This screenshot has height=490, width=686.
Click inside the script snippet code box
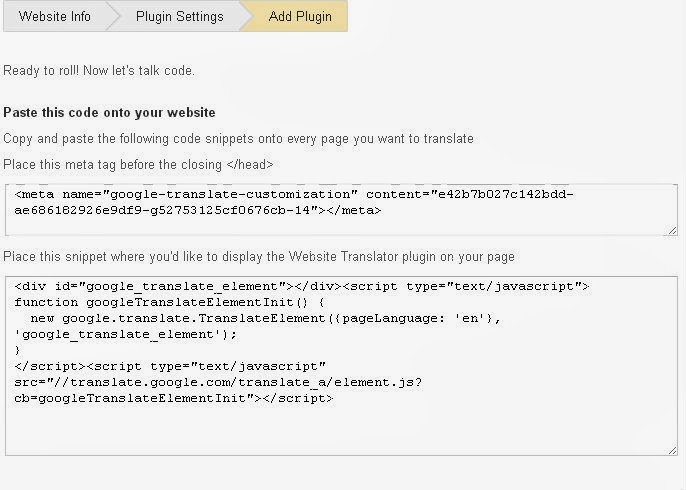pos(341,366)
